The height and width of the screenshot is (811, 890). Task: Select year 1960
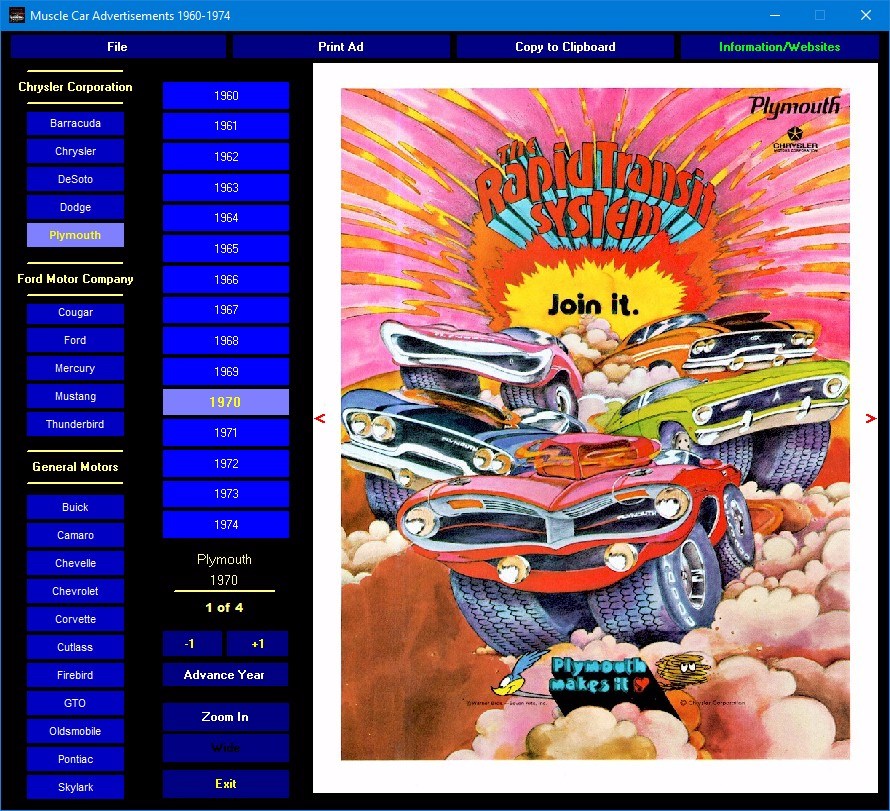pyautogui.click(x=226, y=95)
